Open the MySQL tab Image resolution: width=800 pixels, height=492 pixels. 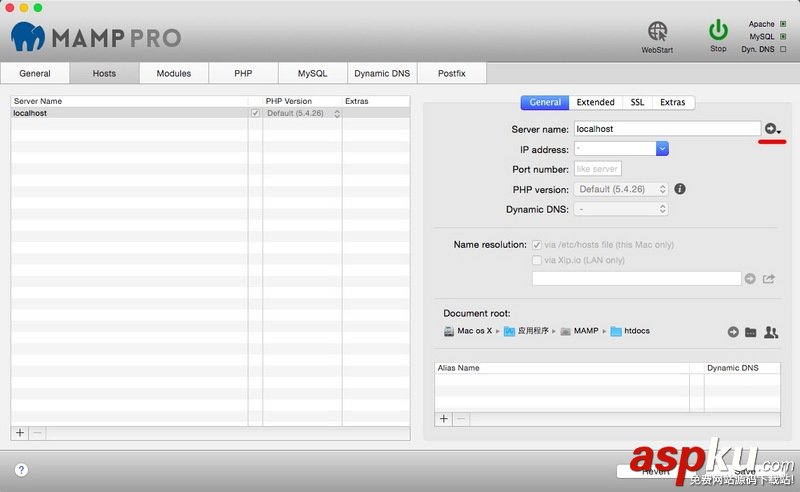point(312,73)
